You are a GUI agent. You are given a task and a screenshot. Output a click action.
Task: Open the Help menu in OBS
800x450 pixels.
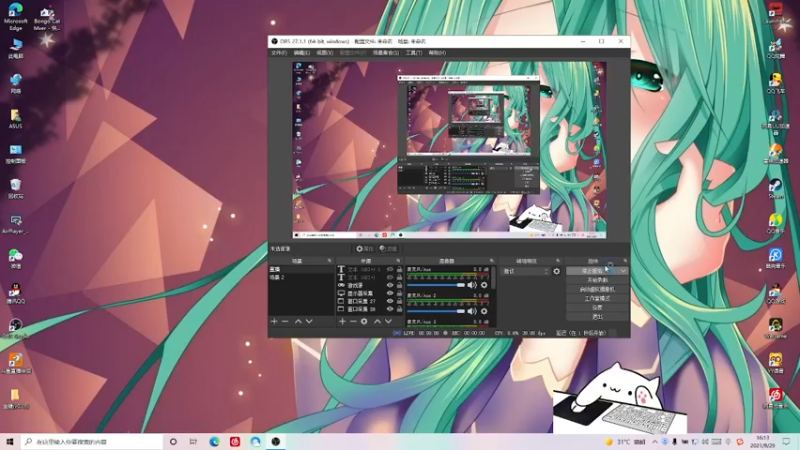(437, 53)
